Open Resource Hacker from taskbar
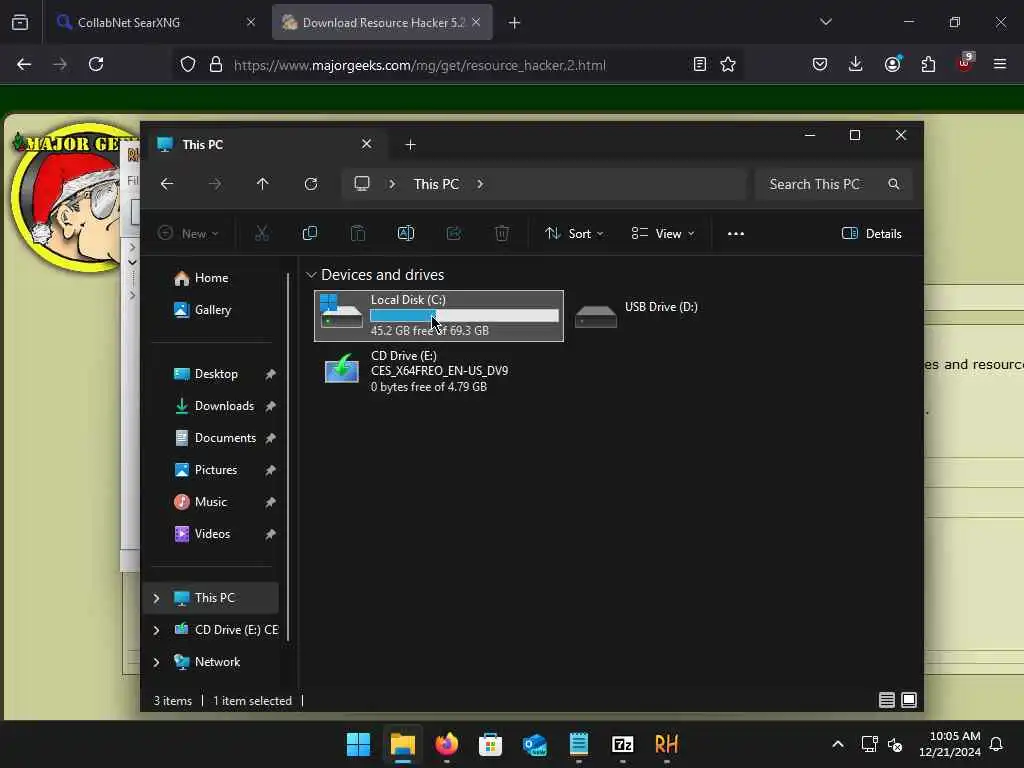Viewport: 1024px width, 768px height. [x=666, y=744]
